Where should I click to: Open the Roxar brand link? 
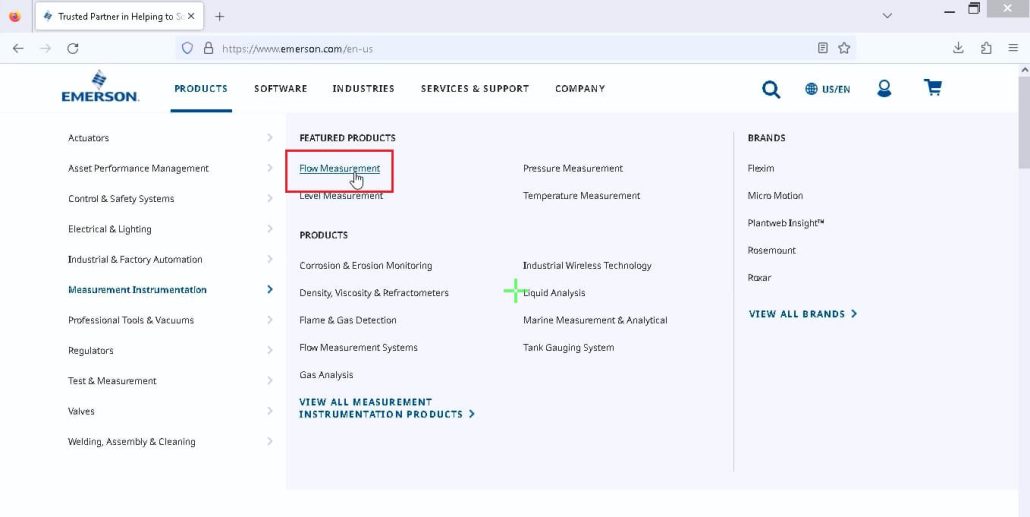pos(759,277)
